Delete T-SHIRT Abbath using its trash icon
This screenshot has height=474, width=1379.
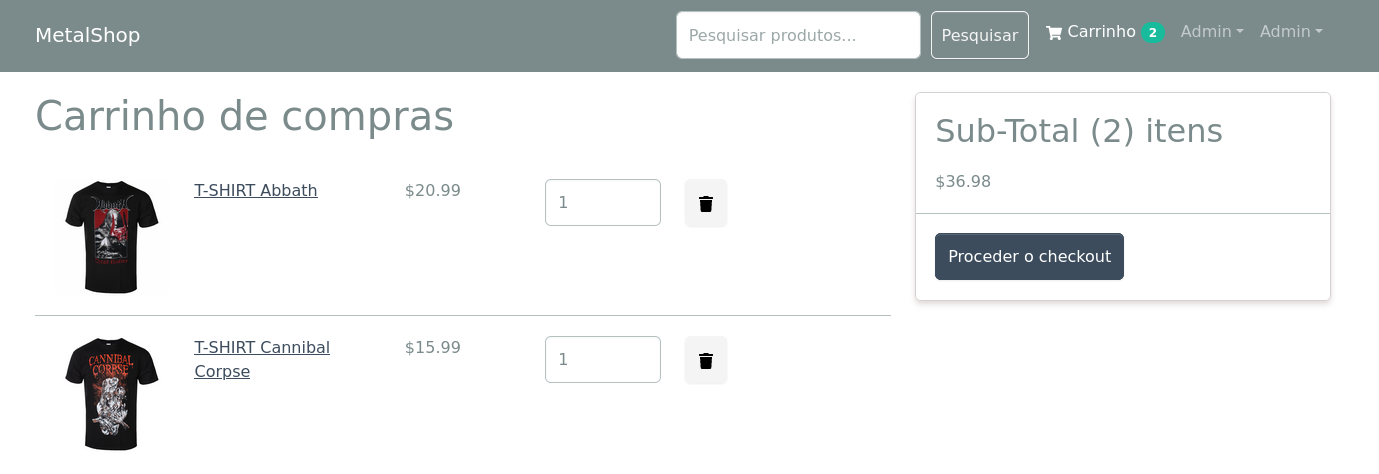click(705, 204)
